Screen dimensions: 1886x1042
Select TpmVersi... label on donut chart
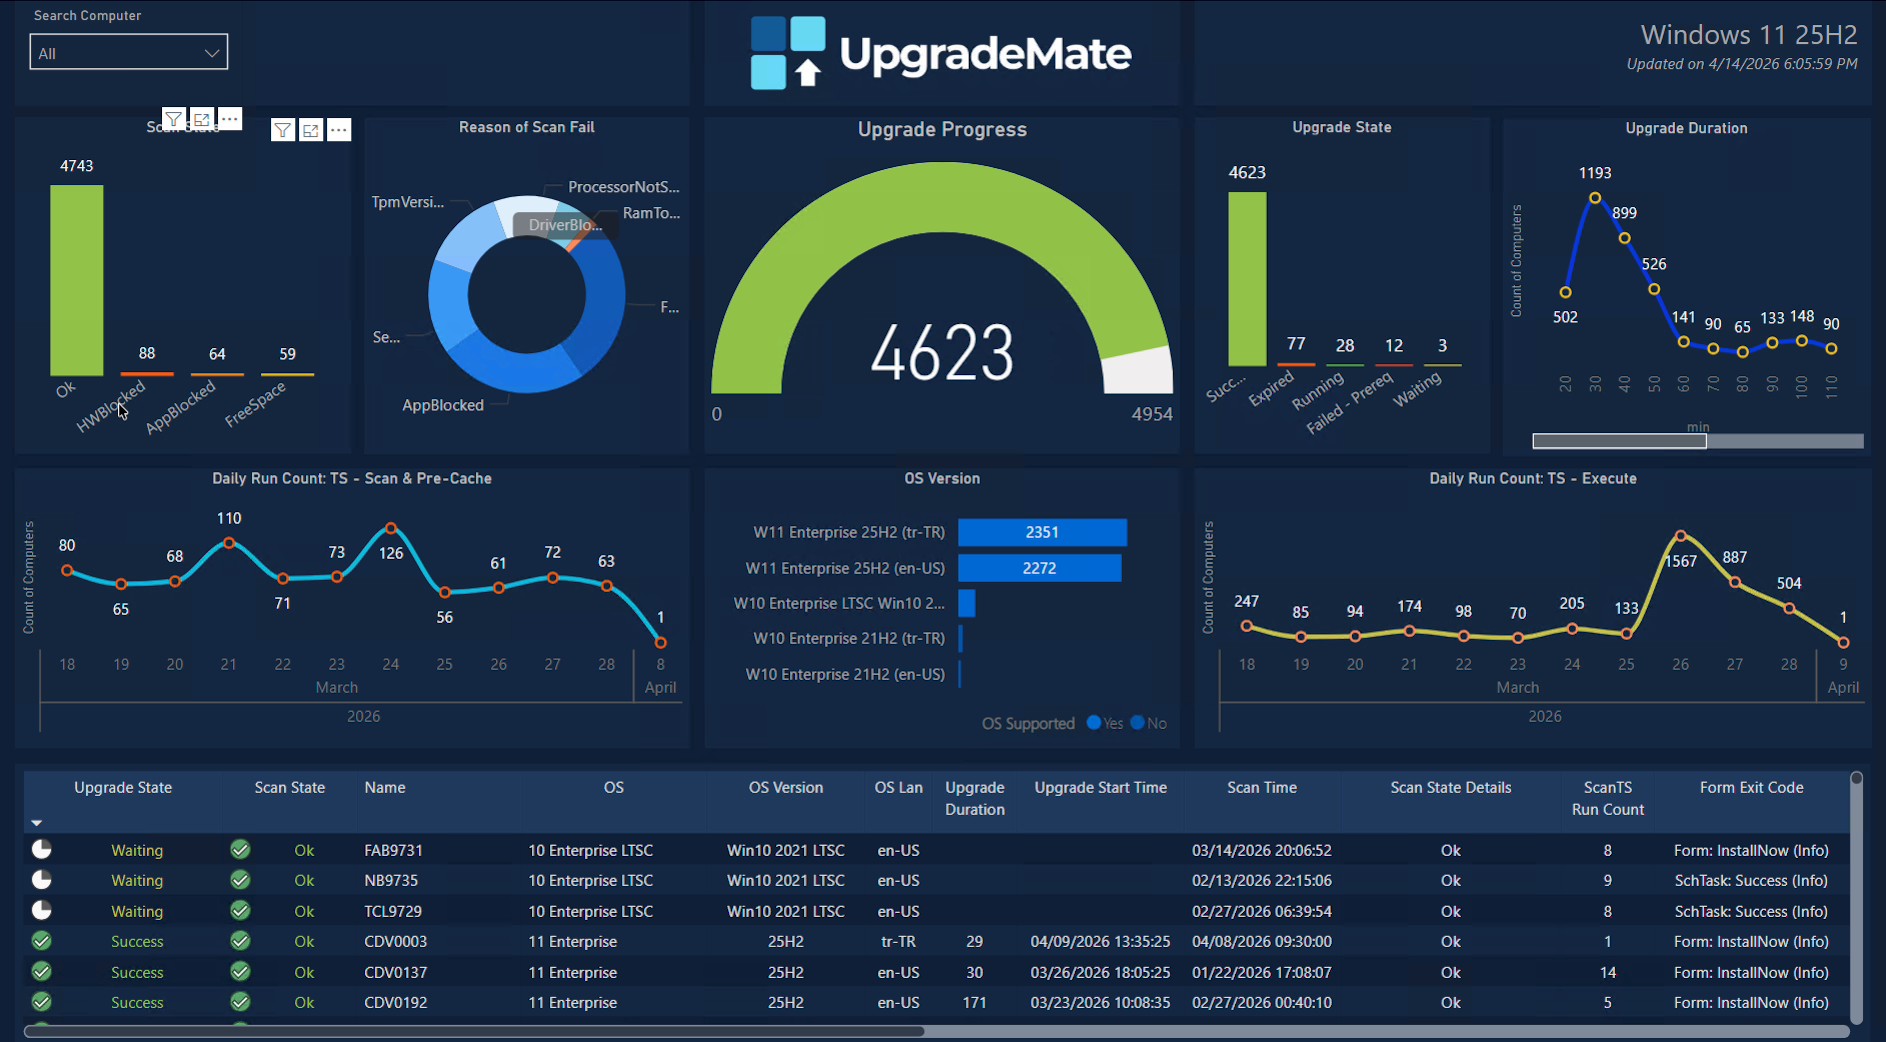point(408,202)
